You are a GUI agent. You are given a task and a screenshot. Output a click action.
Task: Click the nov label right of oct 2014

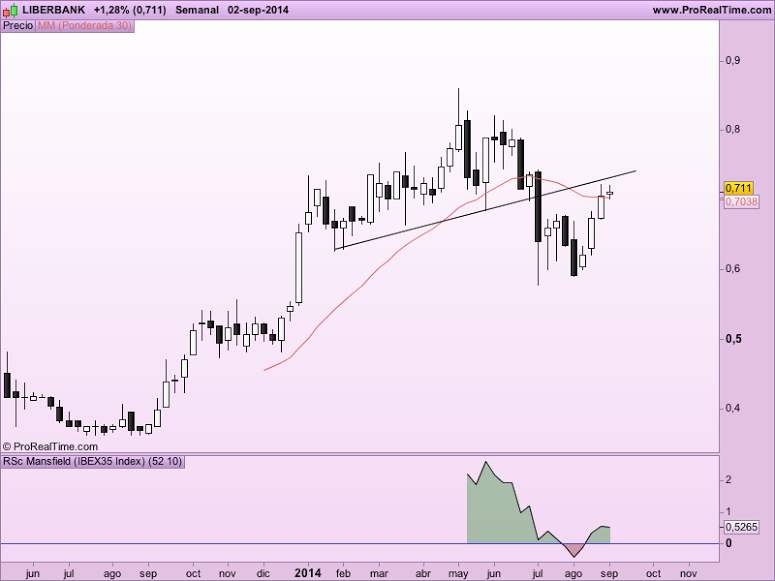point(689,574)
